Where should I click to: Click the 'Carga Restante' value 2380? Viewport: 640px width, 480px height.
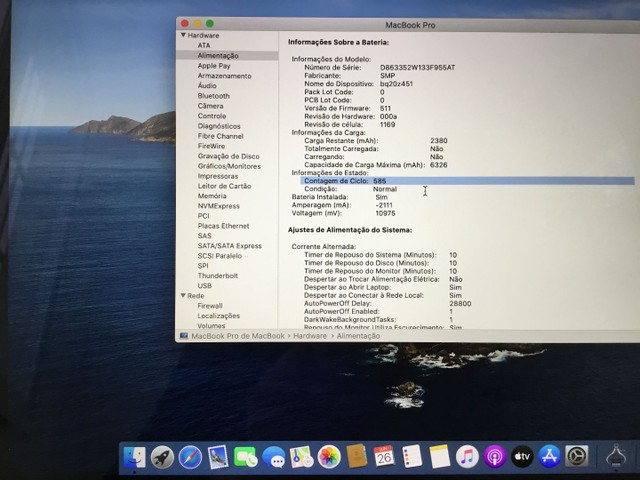point(438,140)
